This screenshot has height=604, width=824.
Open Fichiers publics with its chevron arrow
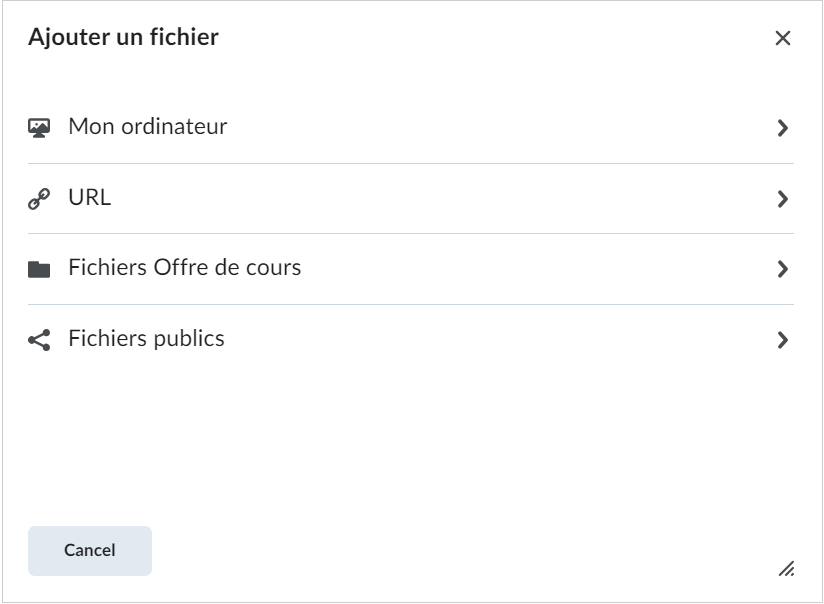(782, 340)
